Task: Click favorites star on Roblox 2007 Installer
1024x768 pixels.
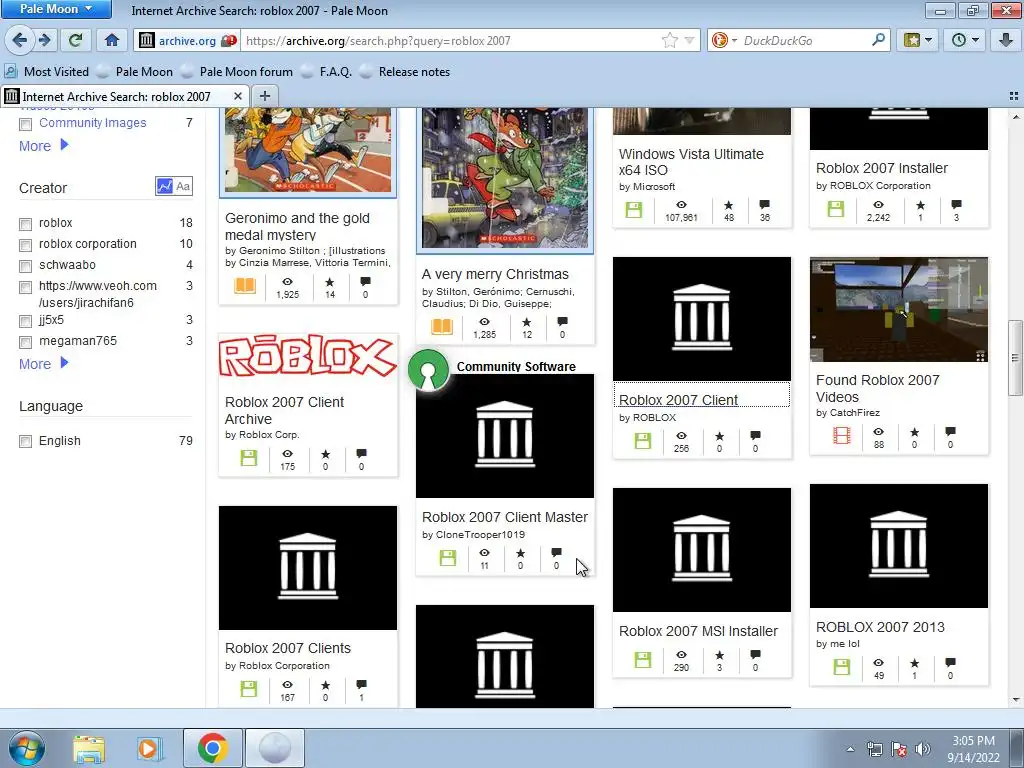Action: [920, 204]
